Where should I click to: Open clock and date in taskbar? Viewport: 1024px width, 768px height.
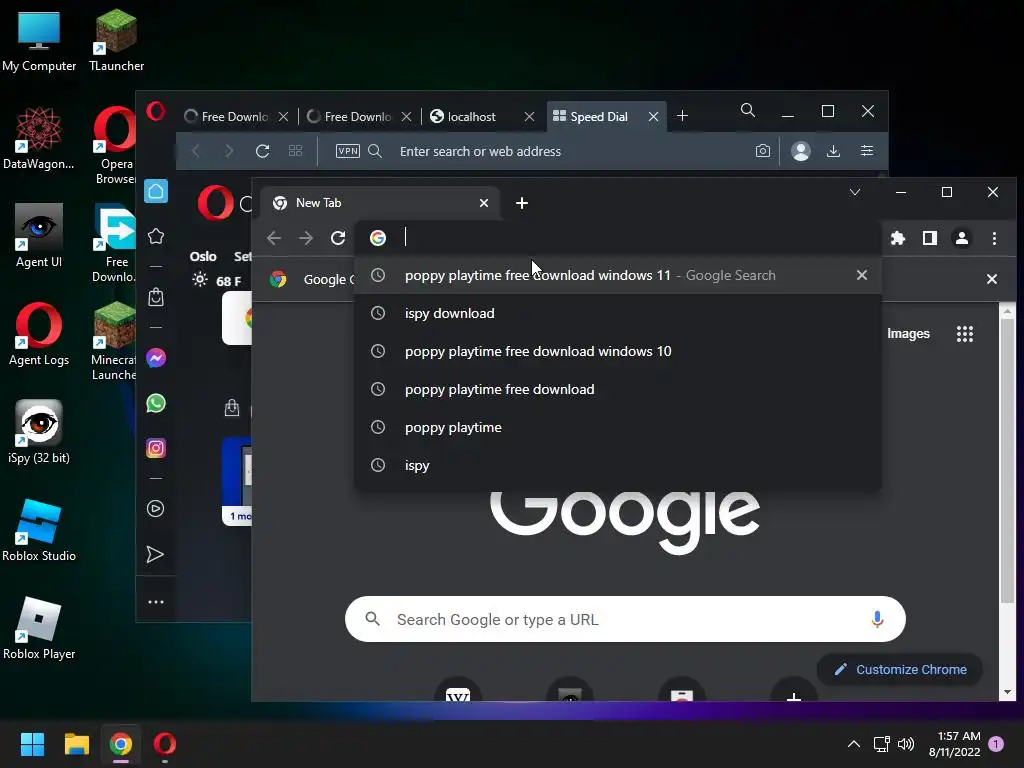point(955,744)
